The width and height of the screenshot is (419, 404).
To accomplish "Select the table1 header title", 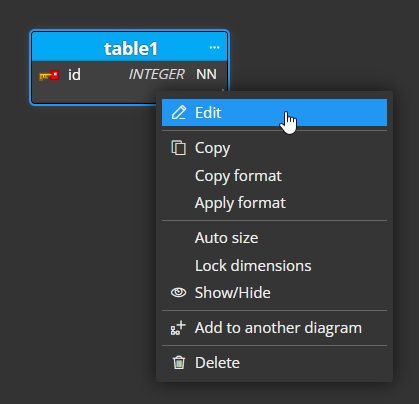I will pos(131,49).
